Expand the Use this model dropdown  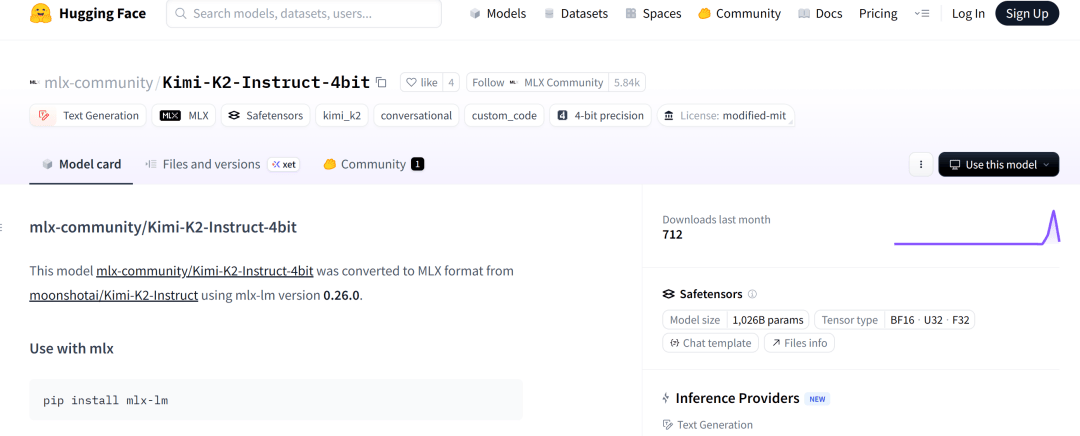pyautogui.click(x=998, y=164)
